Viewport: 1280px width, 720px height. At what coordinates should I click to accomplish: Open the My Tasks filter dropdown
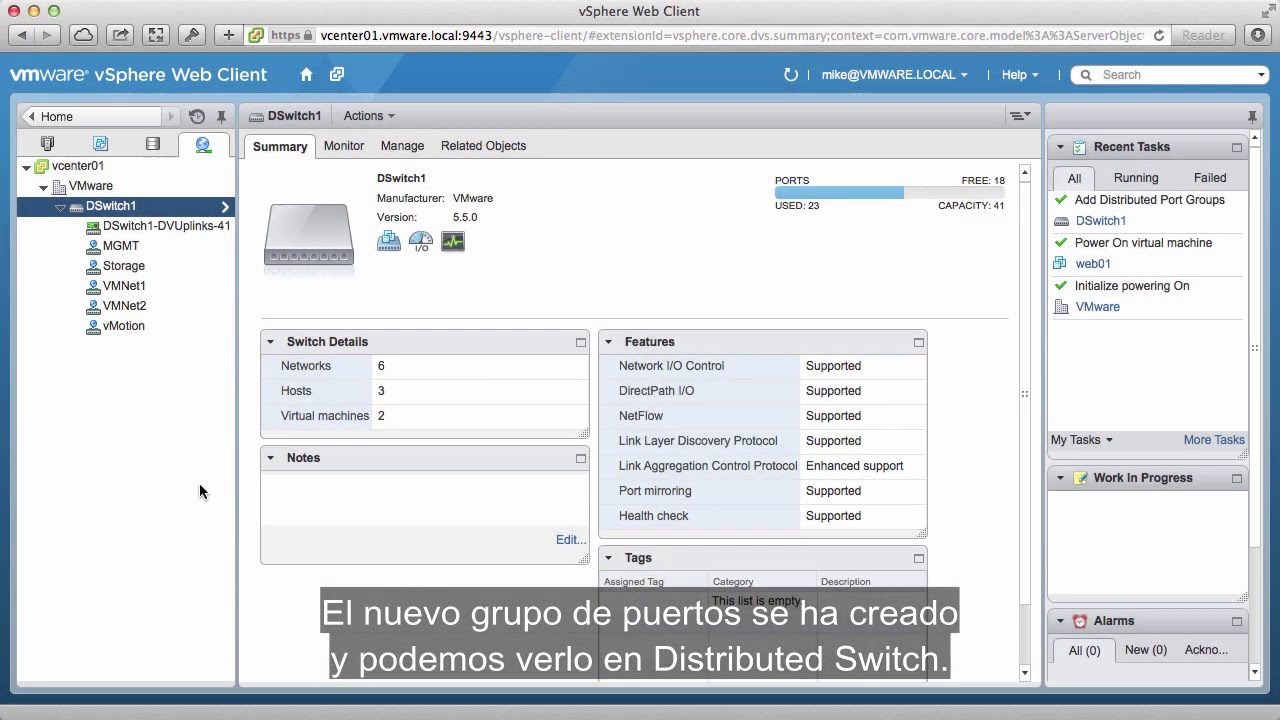click(x=1081, y=440)
